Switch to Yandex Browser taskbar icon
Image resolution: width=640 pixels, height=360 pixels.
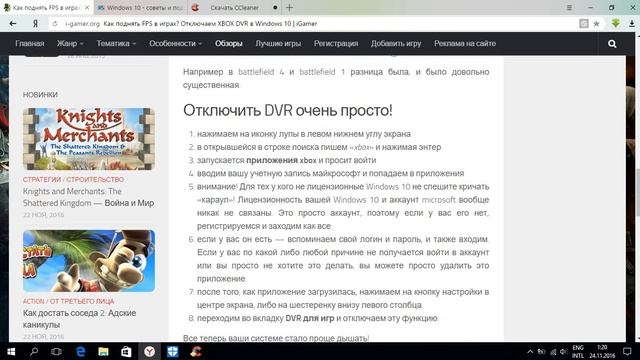click(149, 351)
